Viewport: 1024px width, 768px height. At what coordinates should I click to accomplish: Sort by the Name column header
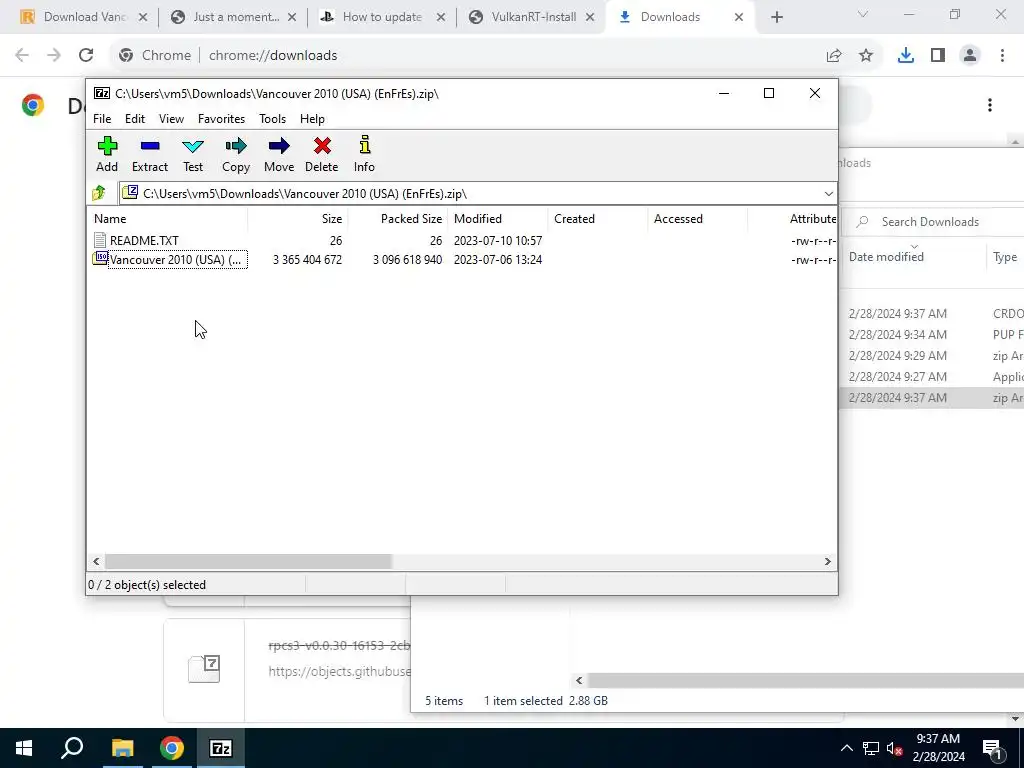167,219
